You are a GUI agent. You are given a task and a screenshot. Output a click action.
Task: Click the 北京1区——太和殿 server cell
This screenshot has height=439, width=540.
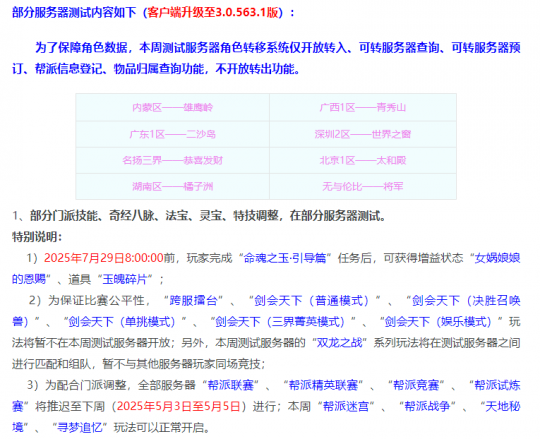pos(363,160)
